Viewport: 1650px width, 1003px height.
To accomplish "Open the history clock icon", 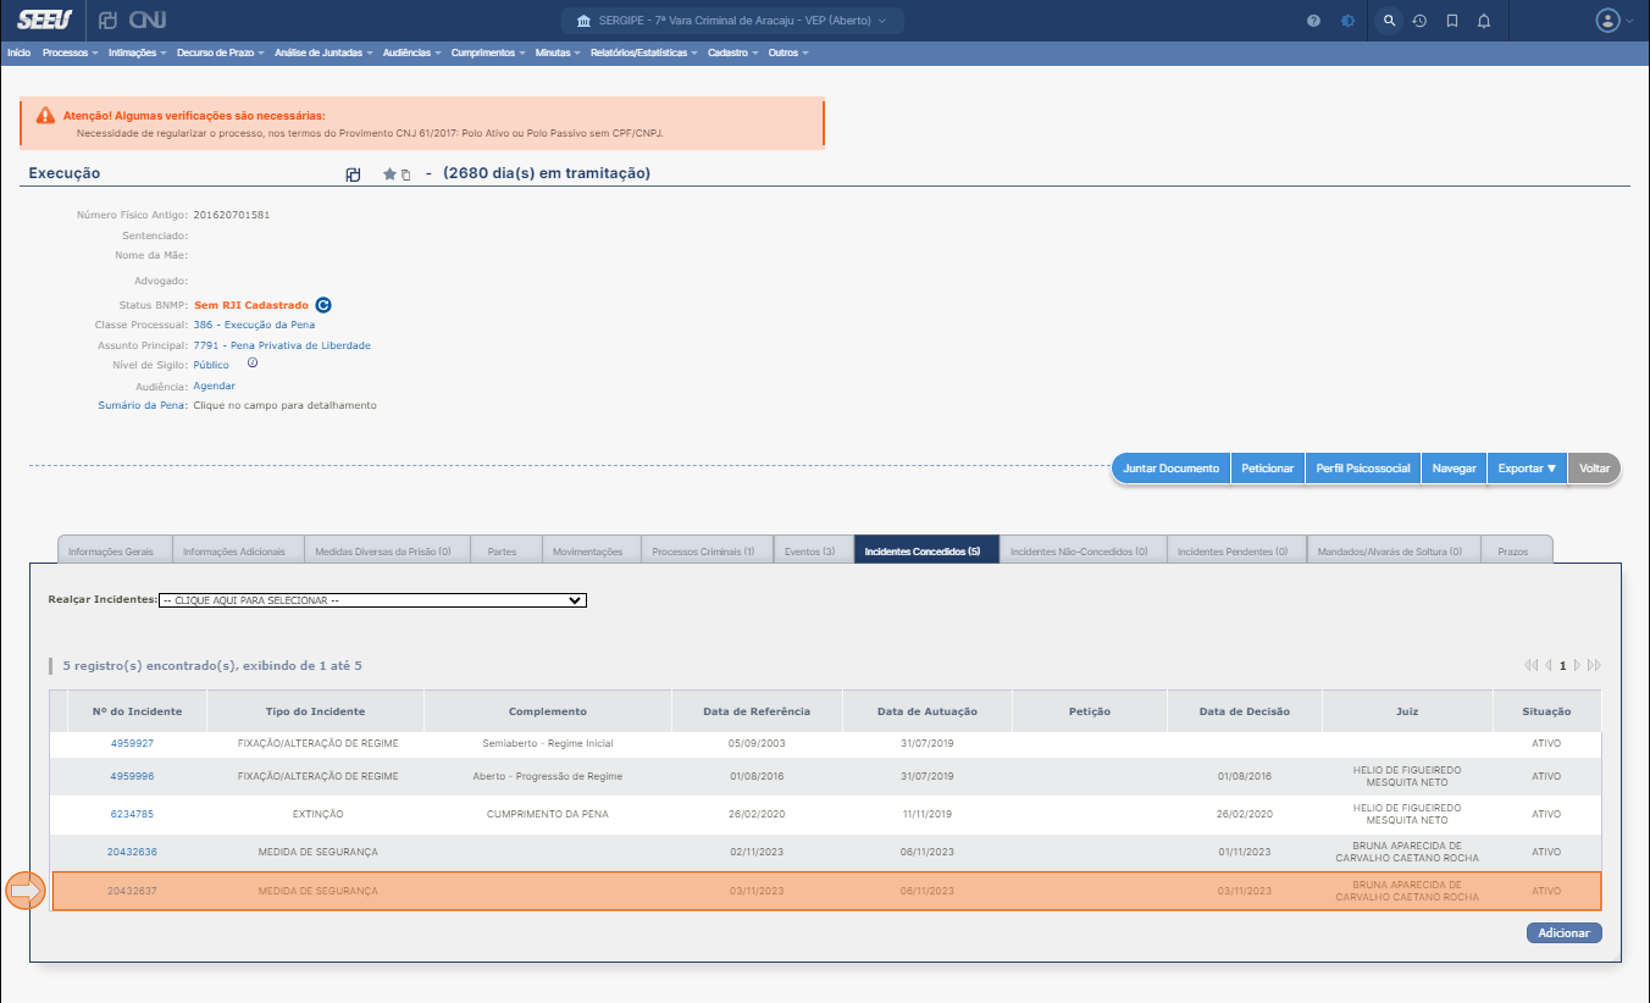I will point(1420,21).
